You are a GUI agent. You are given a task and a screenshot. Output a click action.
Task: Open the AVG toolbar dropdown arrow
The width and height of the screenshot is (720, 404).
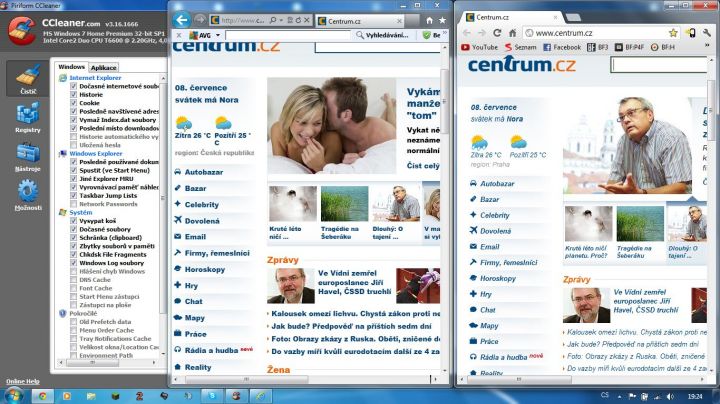tap(218, 35)
